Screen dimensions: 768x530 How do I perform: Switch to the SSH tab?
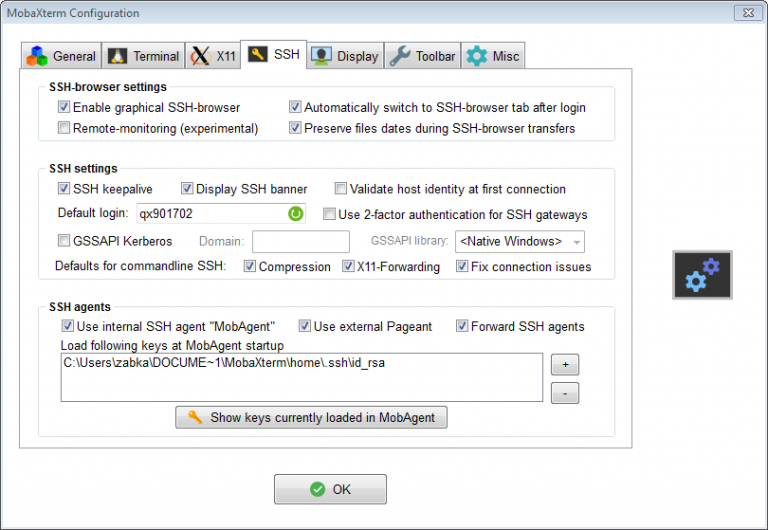[x=273, y=54]
